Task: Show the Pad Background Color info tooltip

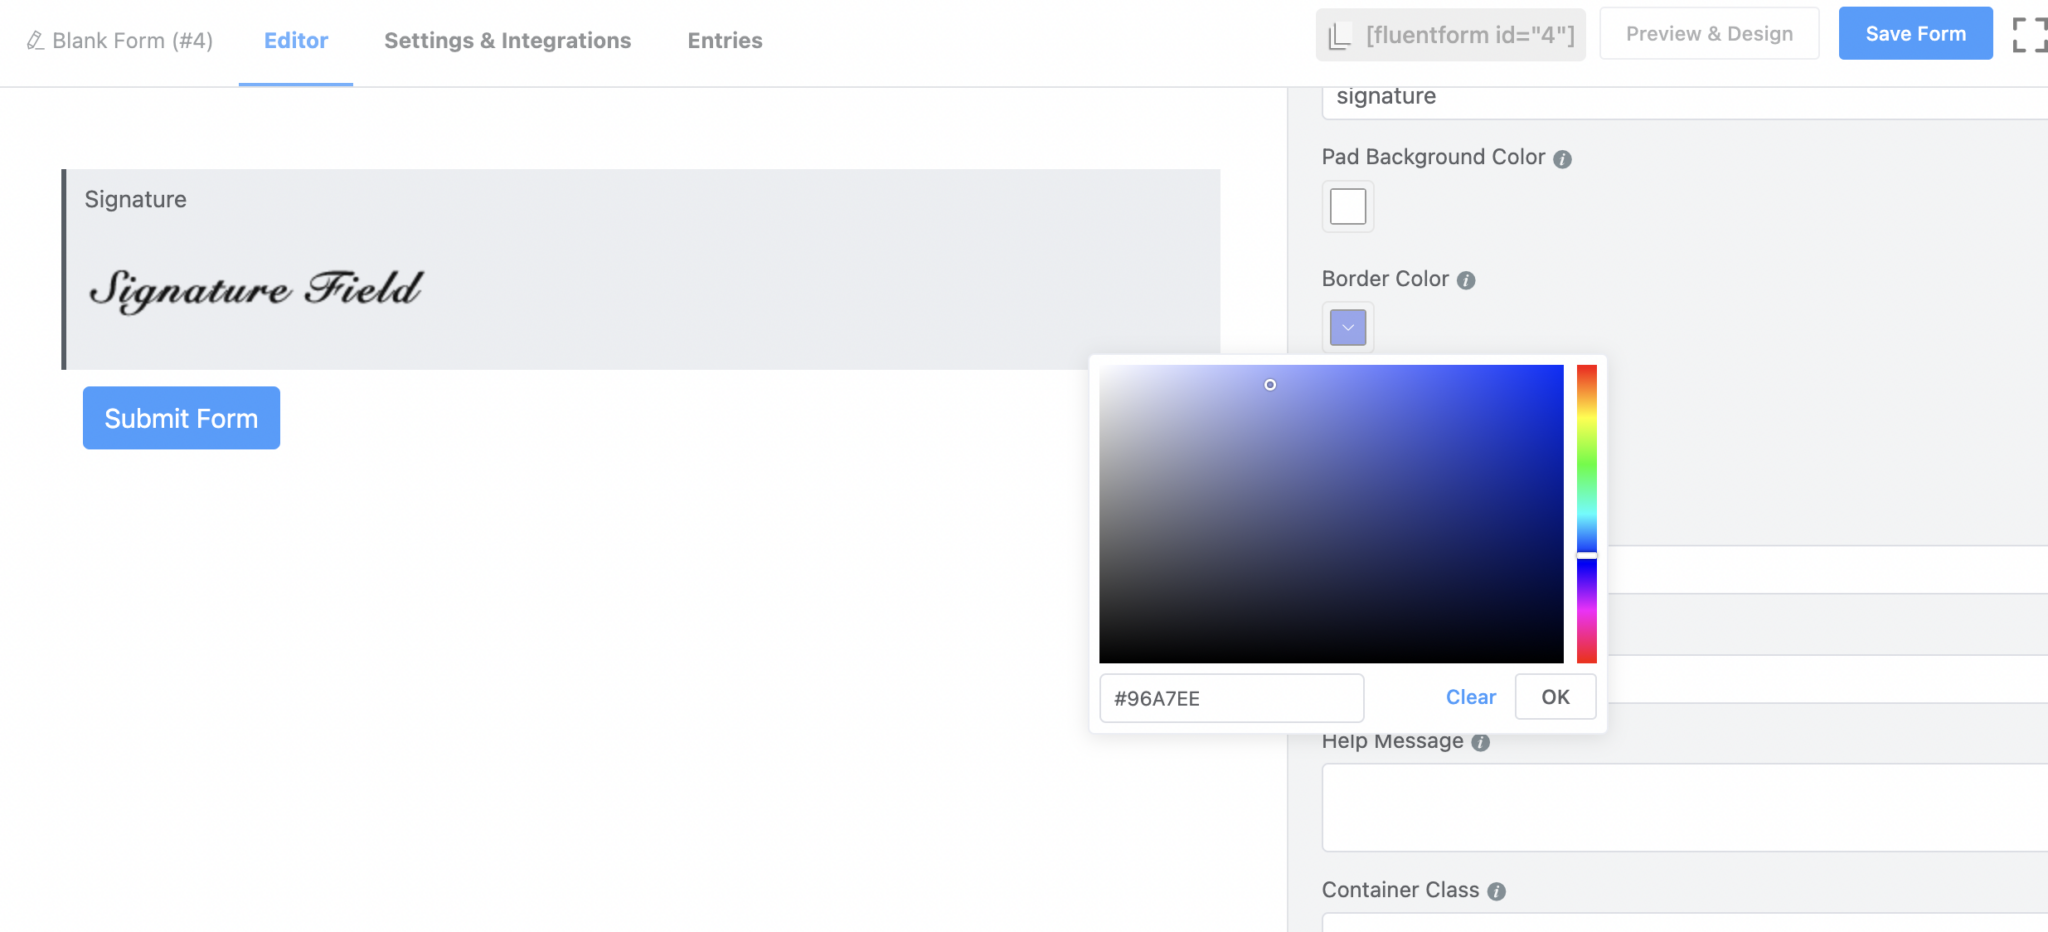Action: click(1564, 158)
